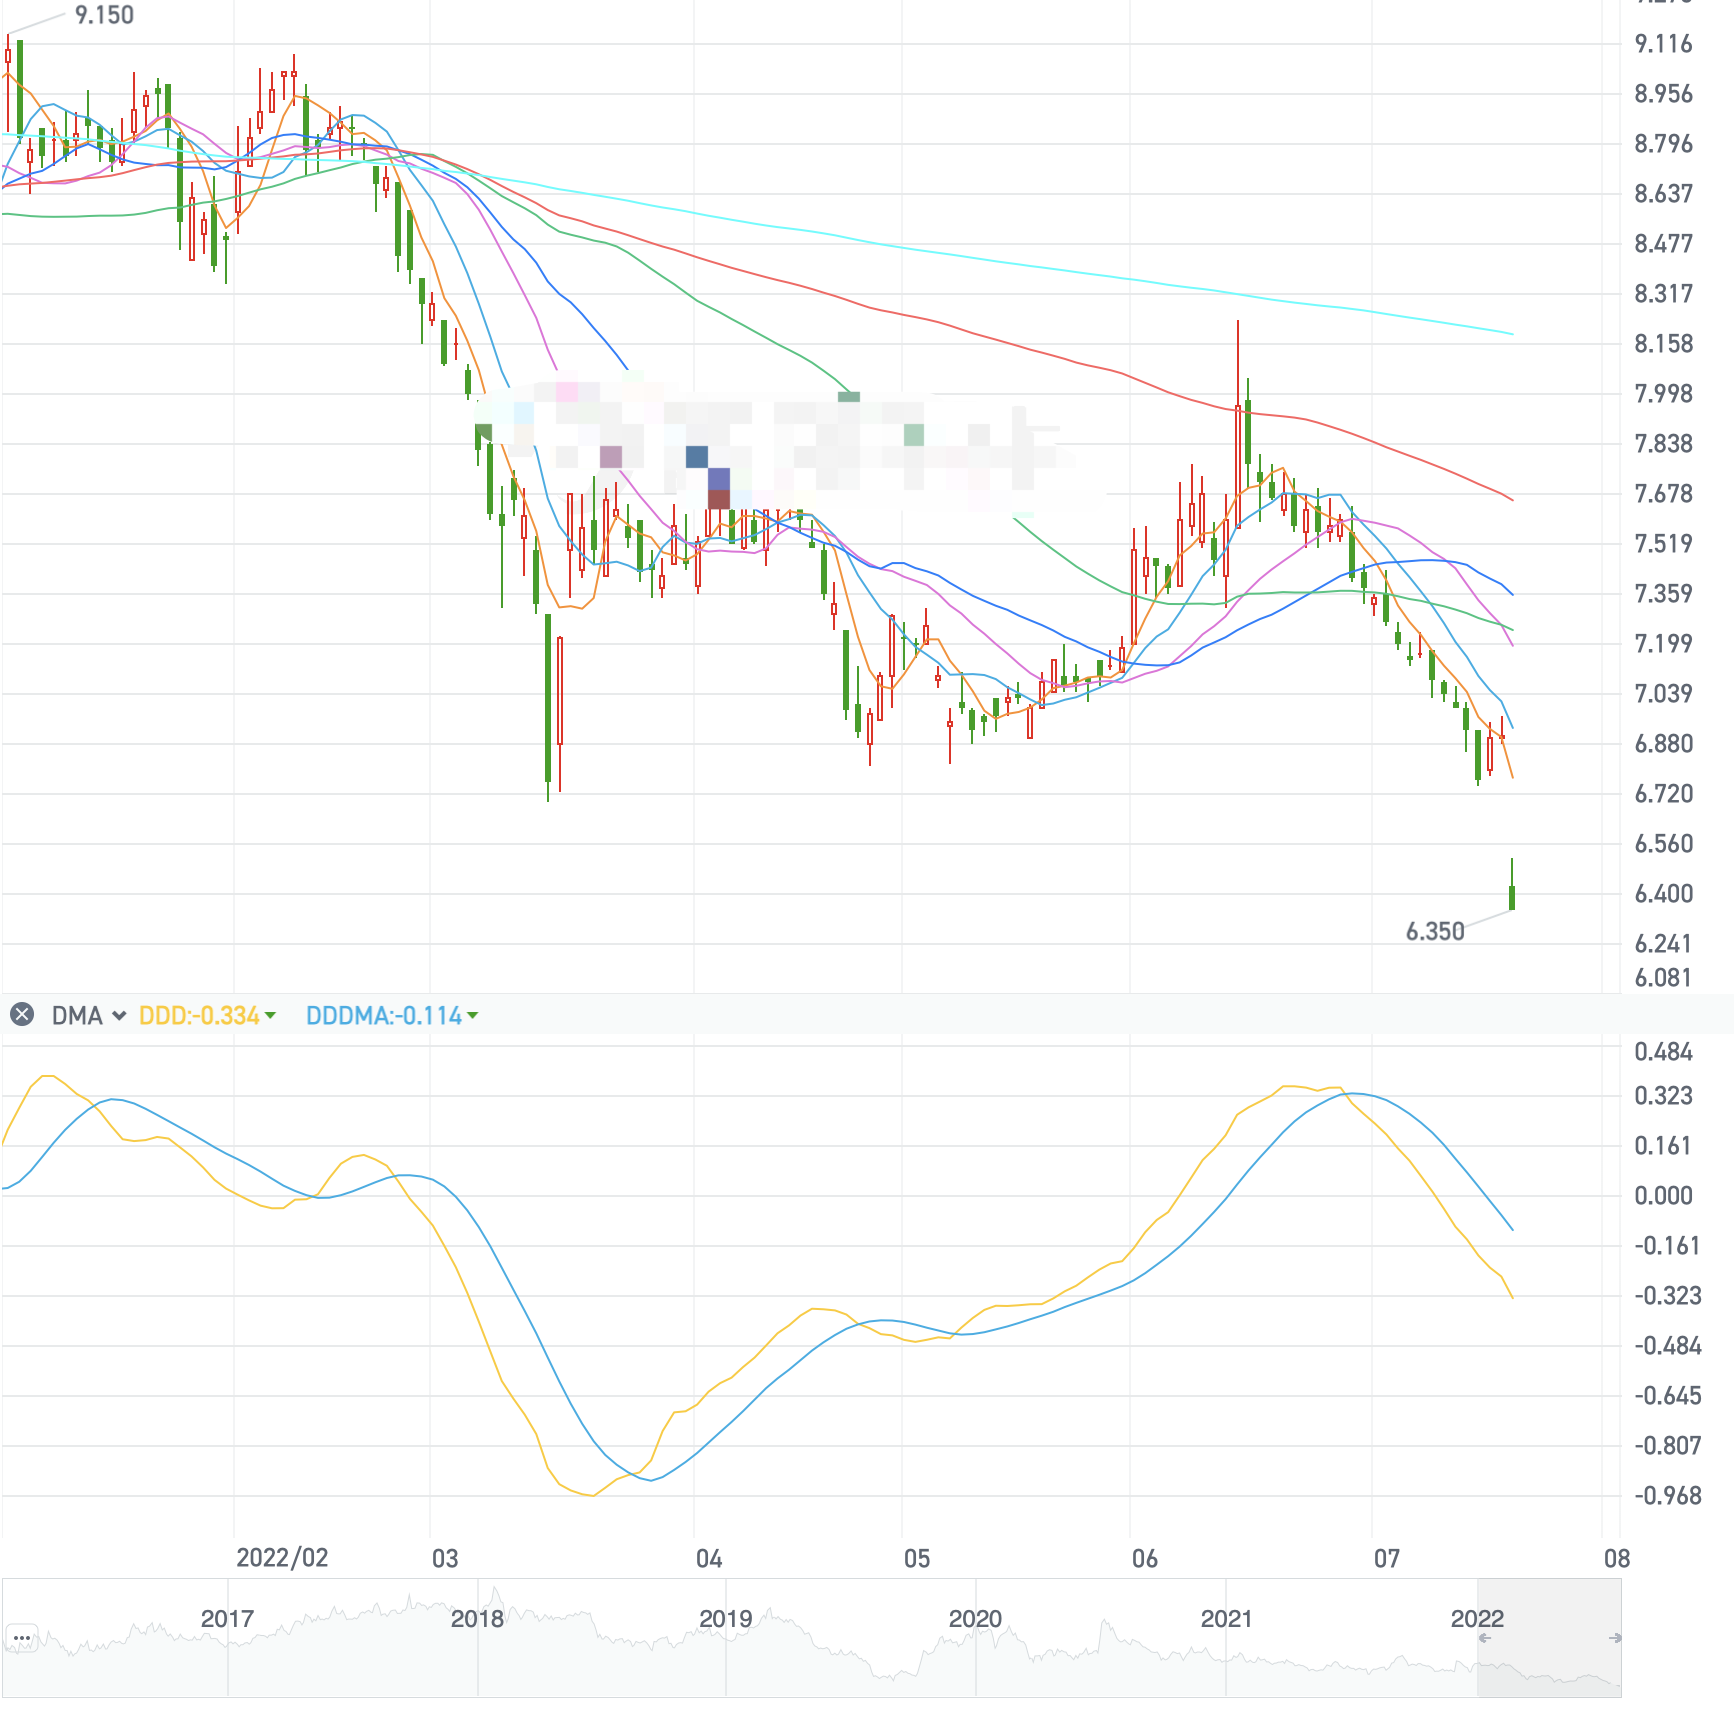The image size is (1734, 1712).
Task: Click the 6.350 low price label
Action: tap(1435, 931)
